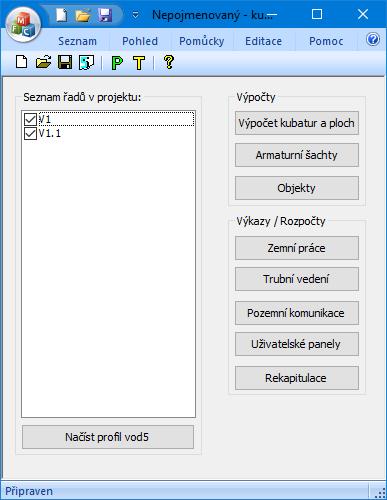The image size is (387, 500).
Task: Select the V1.1 row text
Action: pos(50,134)
